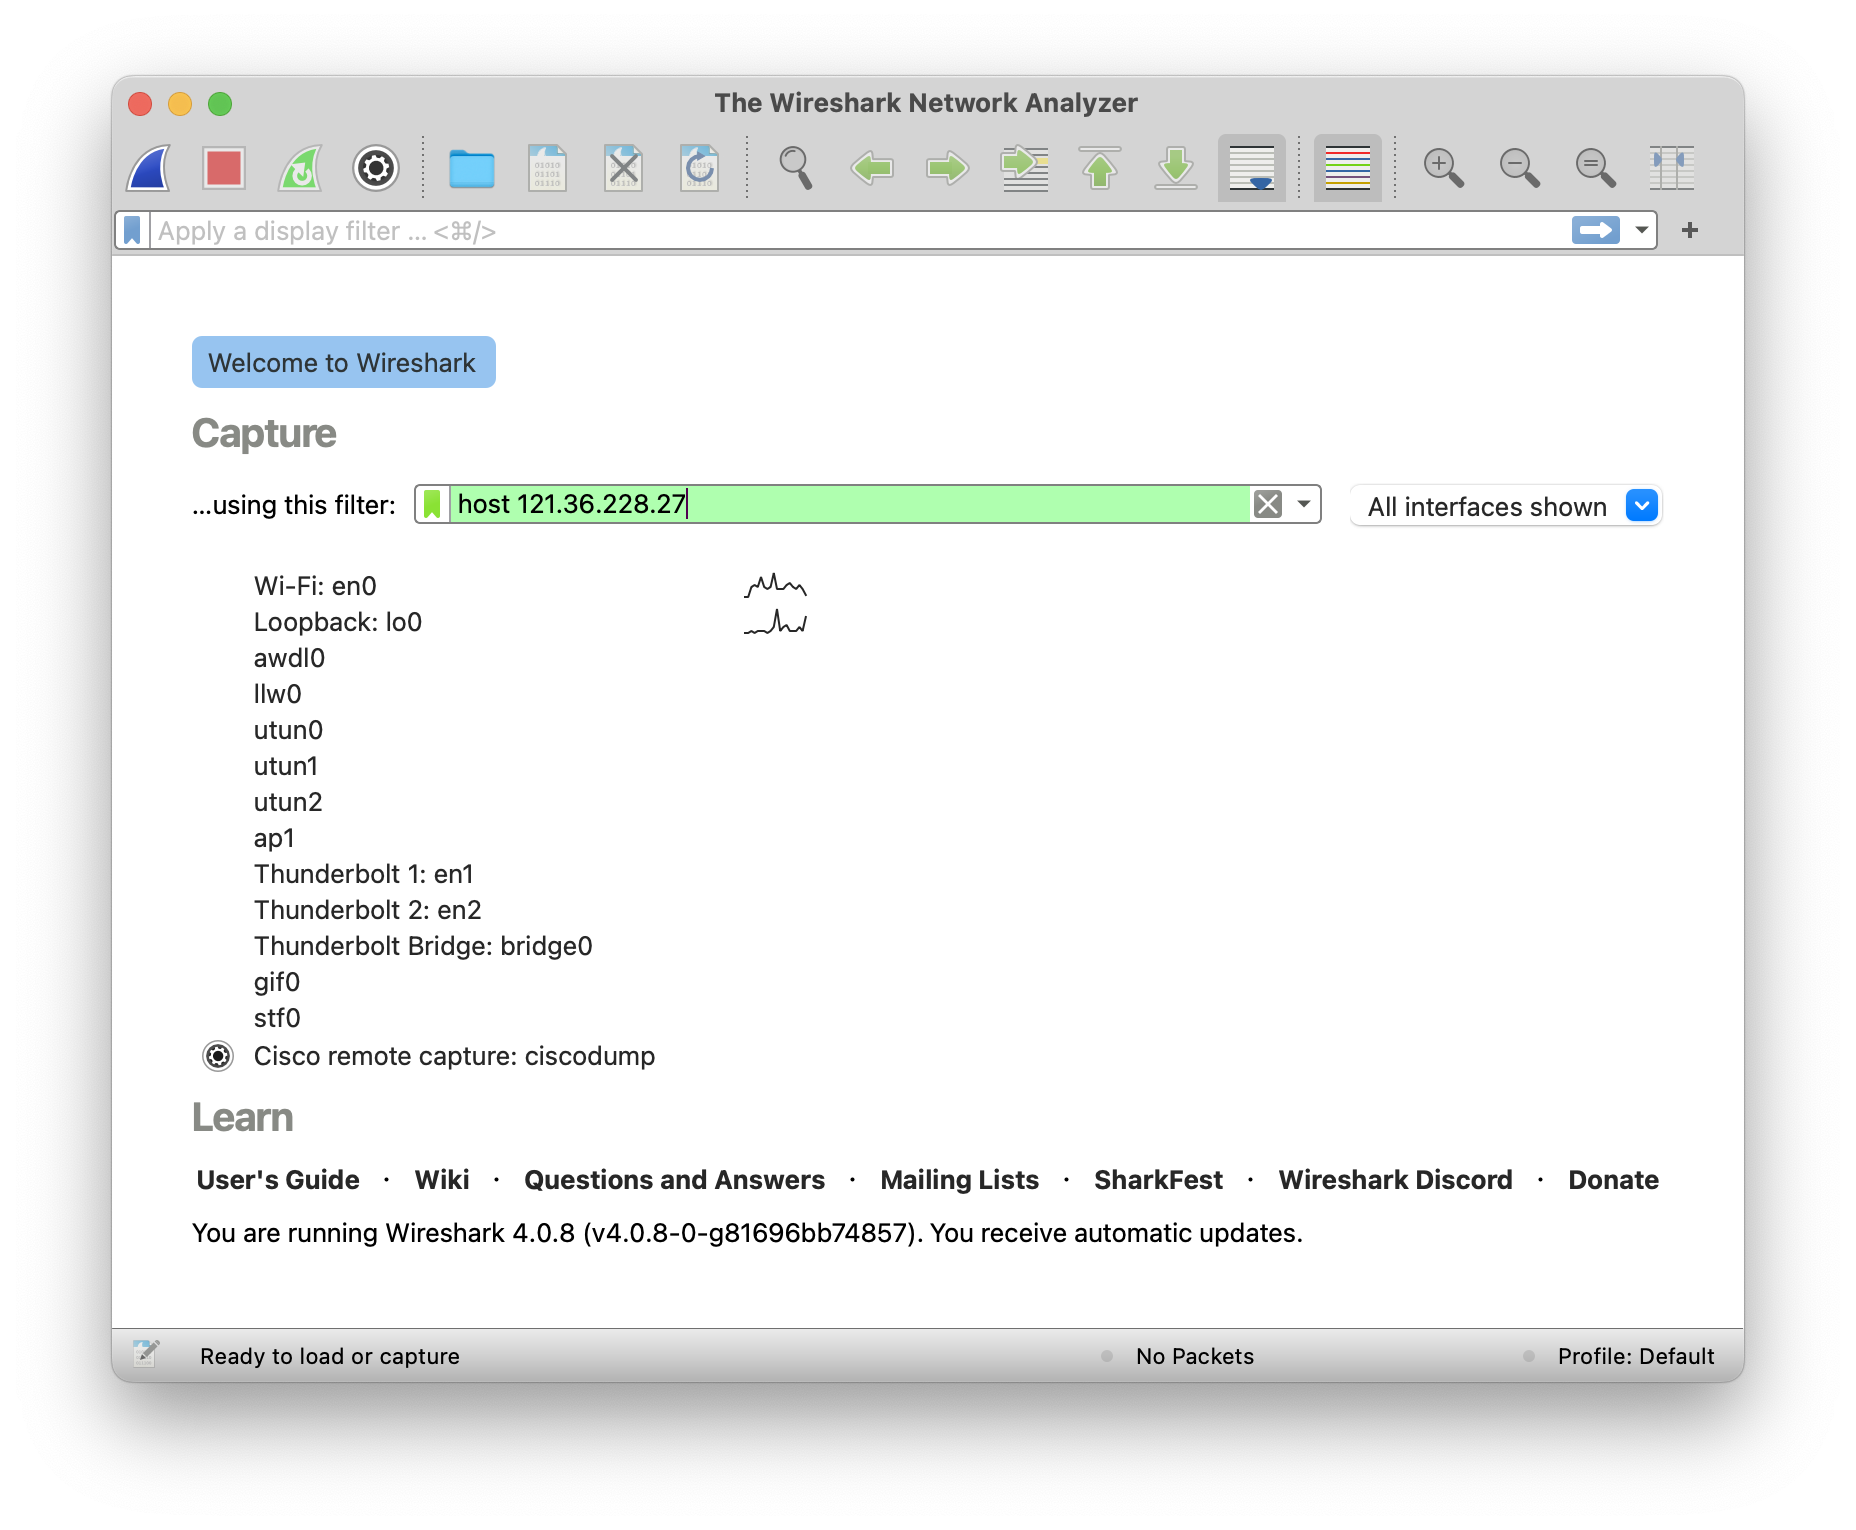The image size is (1856, 1530).
Task: Open the User's Guide link
Action: [278, 1180]
